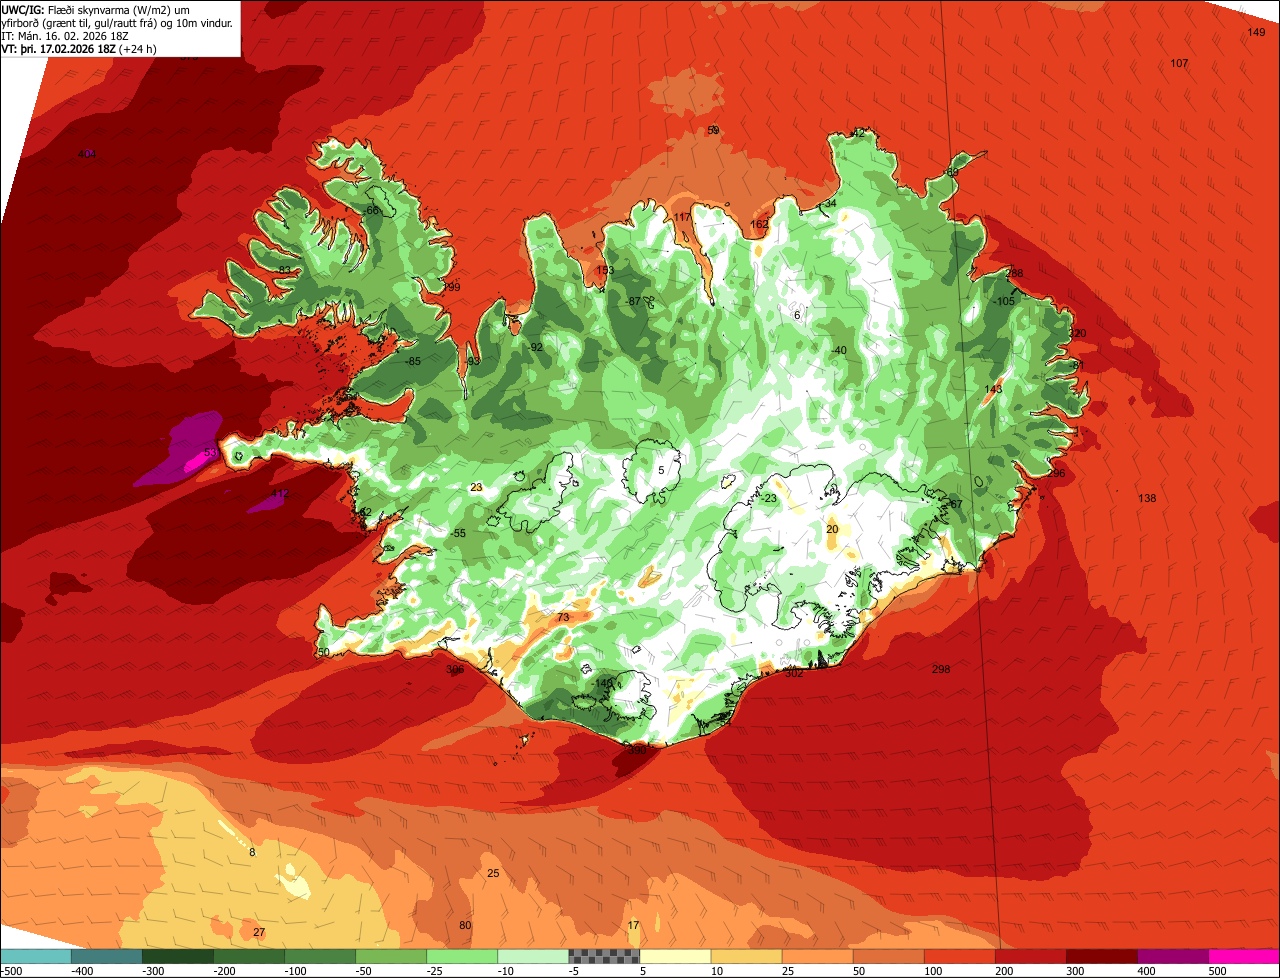Click the map value '302'
Viewport: 1280px width, 978px height.
pos(794,673)
